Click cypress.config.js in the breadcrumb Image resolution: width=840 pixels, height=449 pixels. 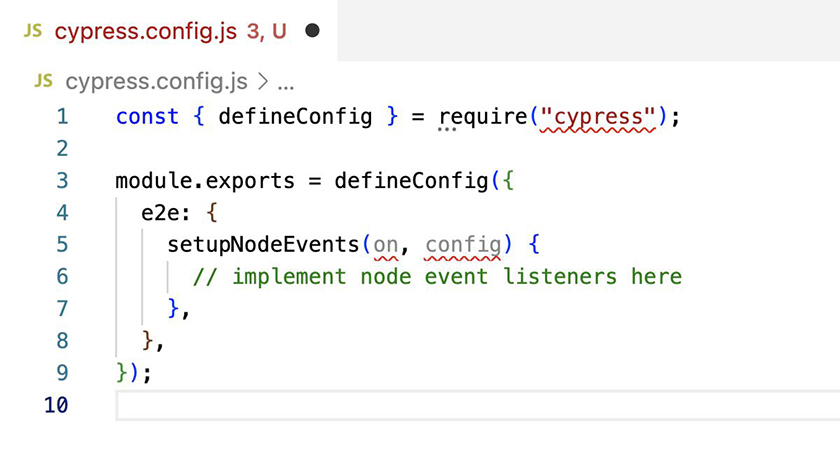(x=156, y=82)
